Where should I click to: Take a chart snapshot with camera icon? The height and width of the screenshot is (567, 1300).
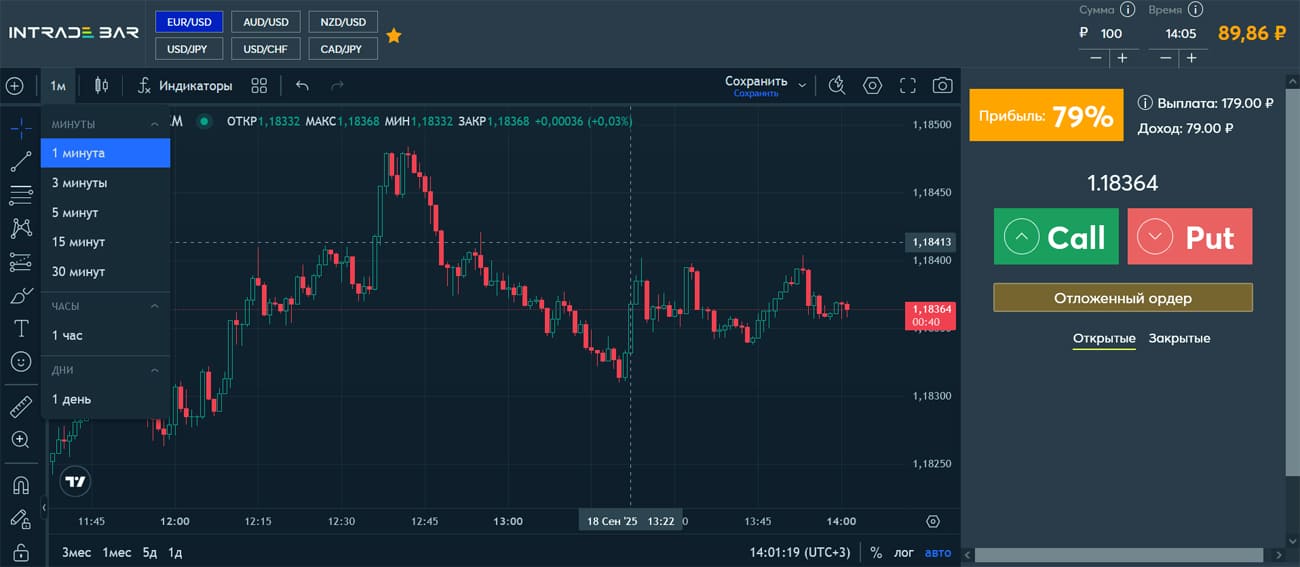[x=942, y=86]
